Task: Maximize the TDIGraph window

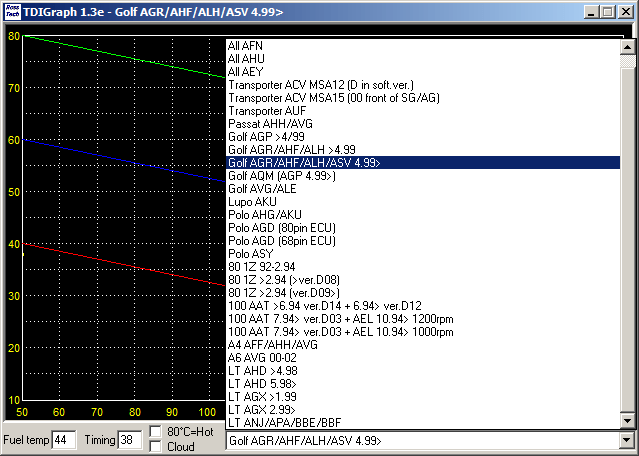Action: tap(607, 12)
